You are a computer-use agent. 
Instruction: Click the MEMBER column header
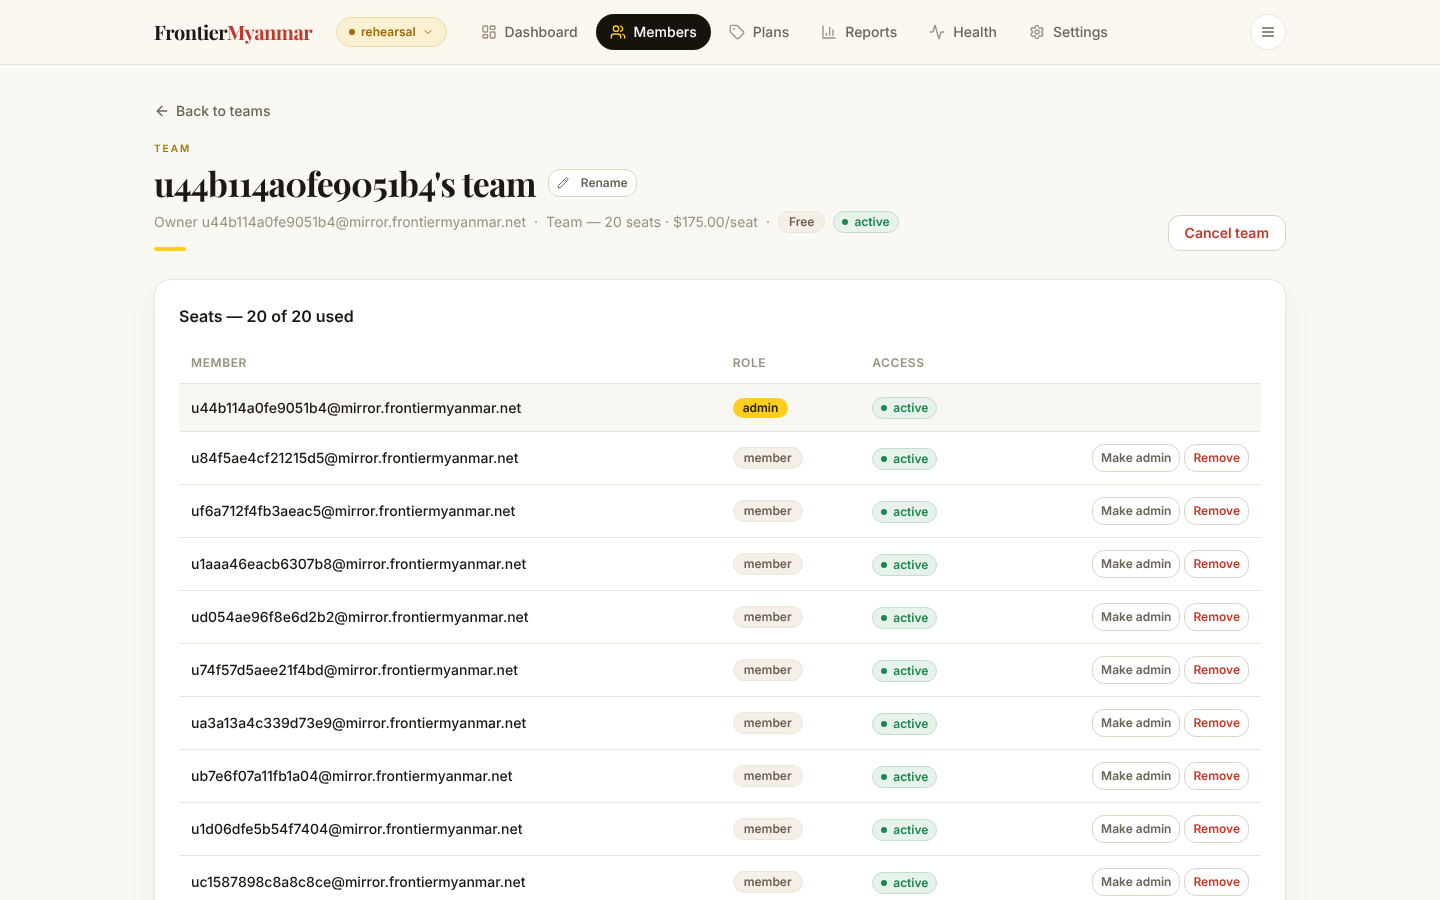pyautogui.click(x=219, y=363)
